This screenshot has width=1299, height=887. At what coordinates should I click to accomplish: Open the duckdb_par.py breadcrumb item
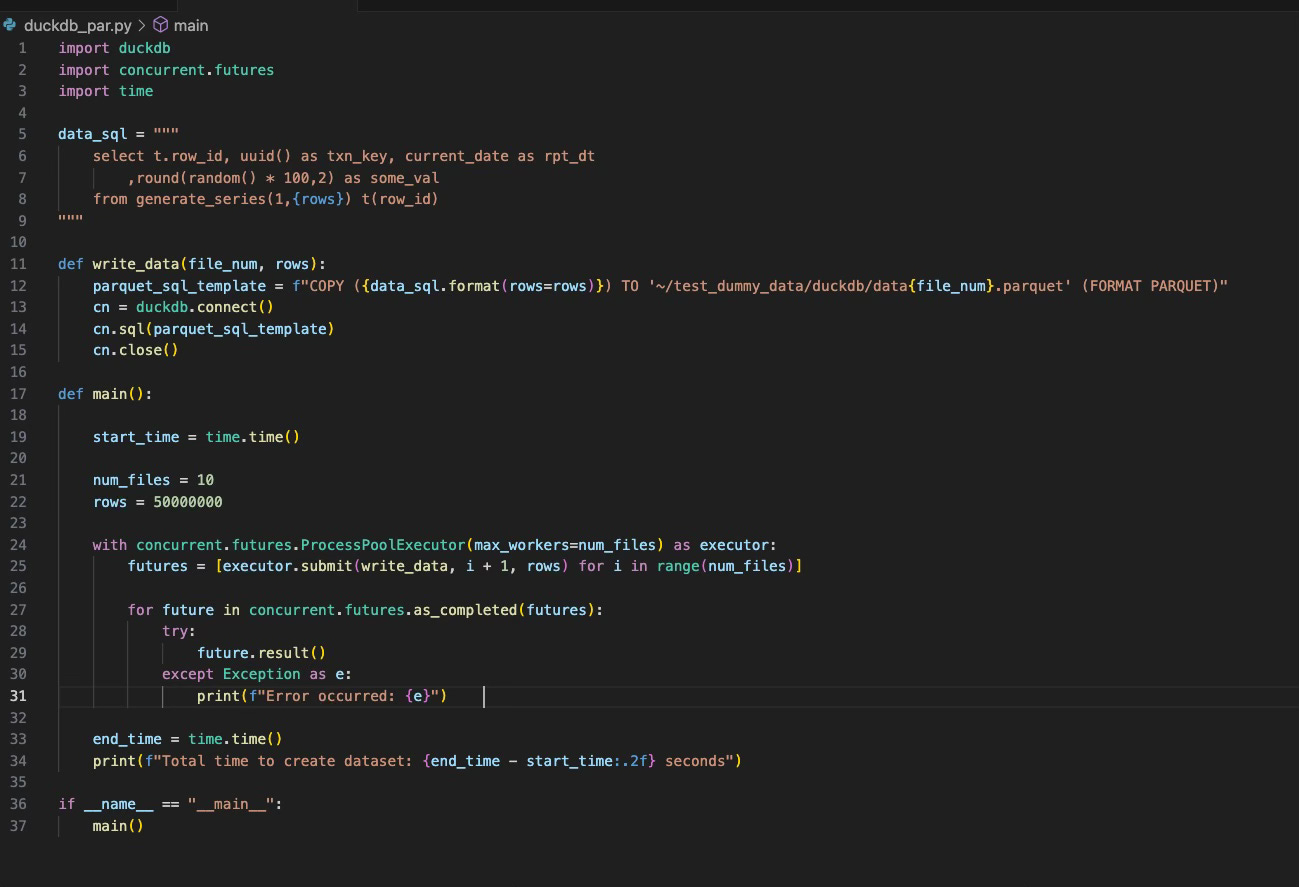pos(77,25)
